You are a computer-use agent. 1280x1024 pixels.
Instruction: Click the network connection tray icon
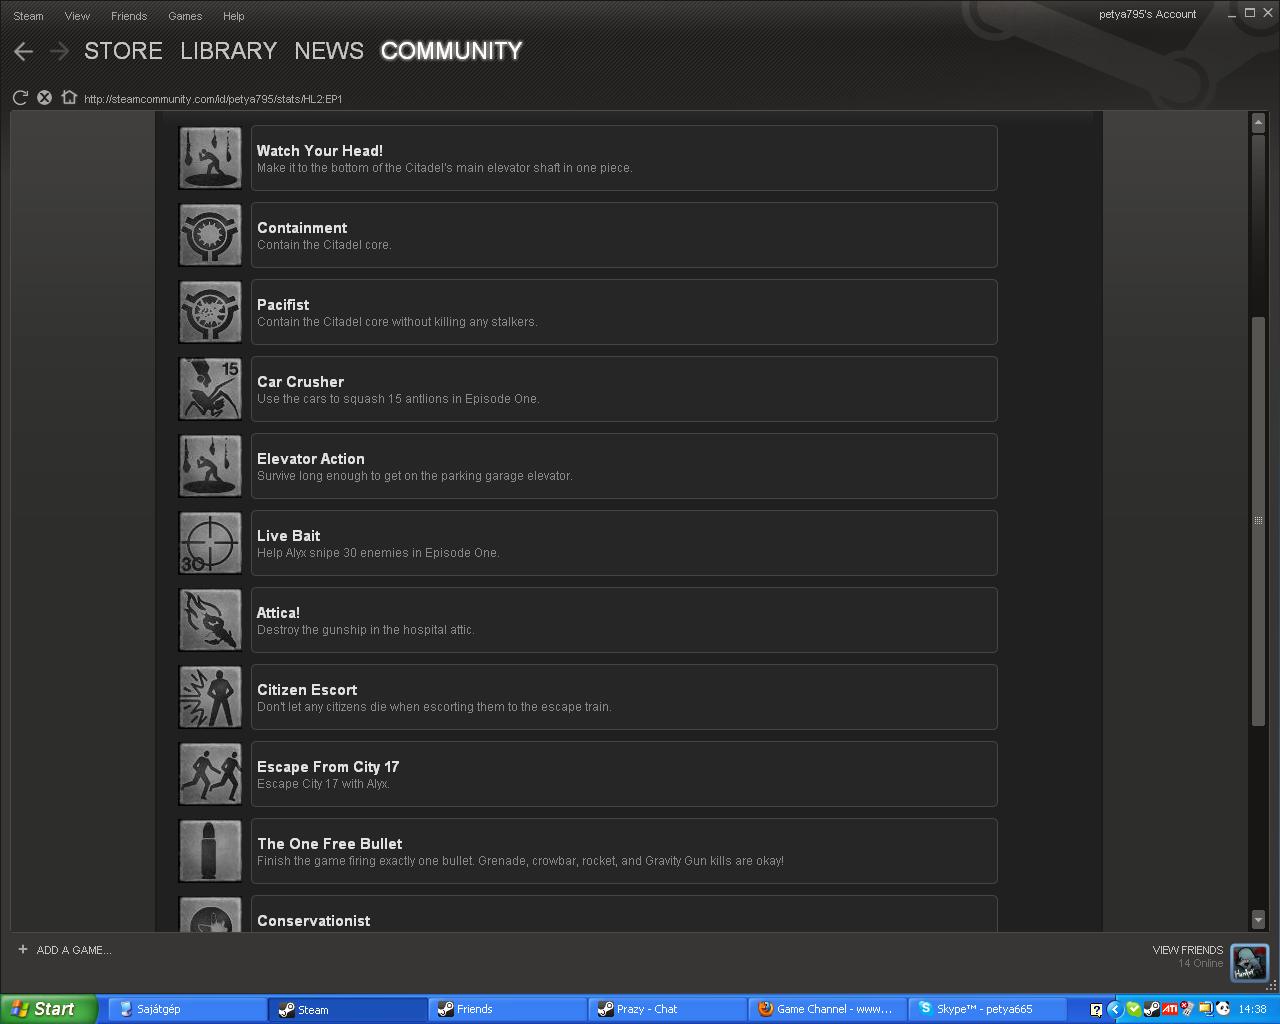tap(1188, 1009)
